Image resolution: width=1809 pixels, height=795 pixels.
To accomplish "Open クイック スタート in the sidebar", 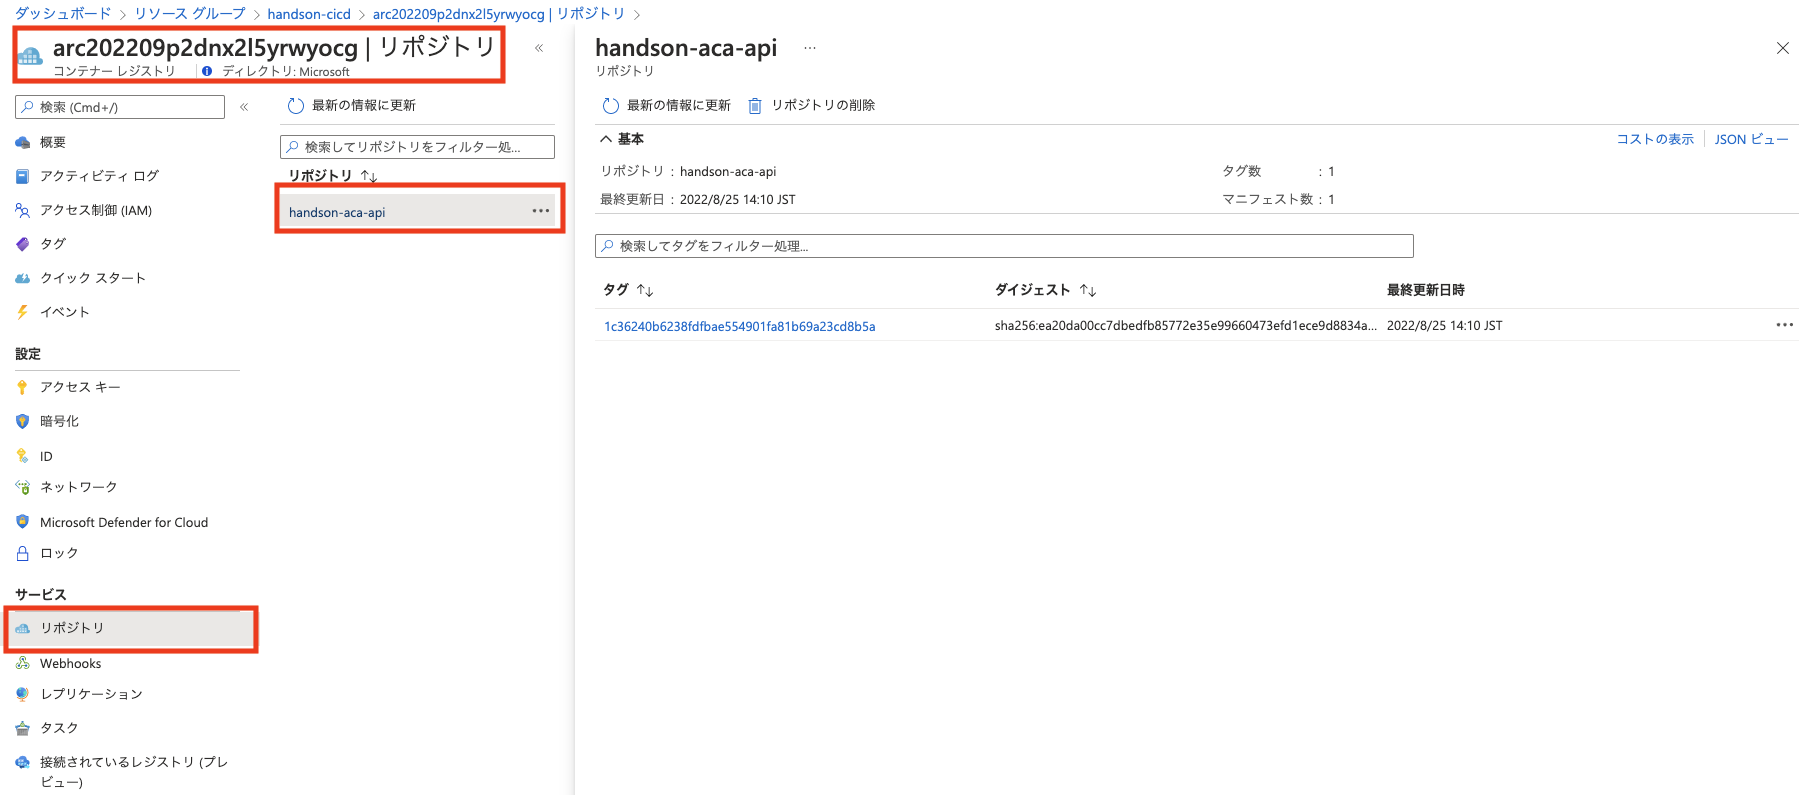I will point(93,278).
